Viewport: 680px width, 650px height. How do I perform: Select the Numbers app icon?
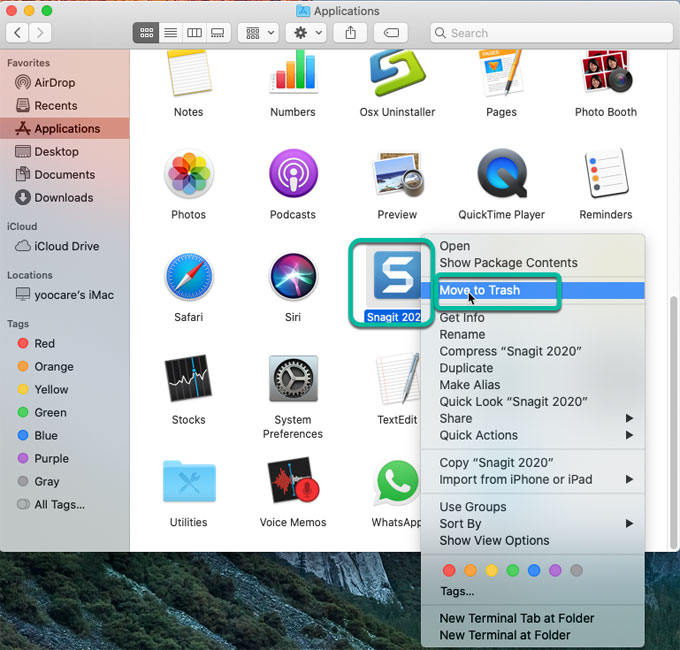tap(294, 72)
